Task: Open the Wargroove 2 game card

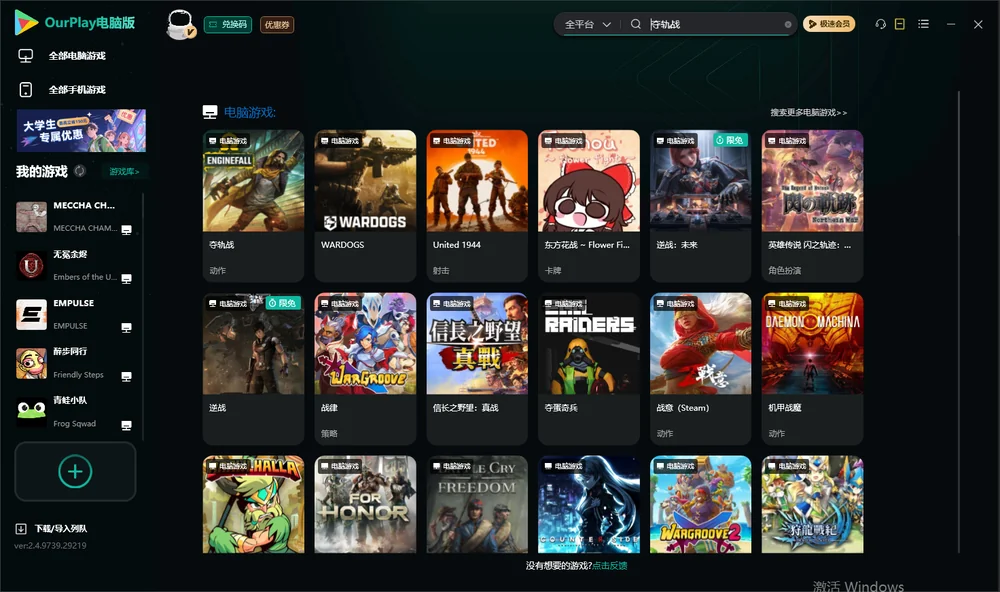Action: 700,504
